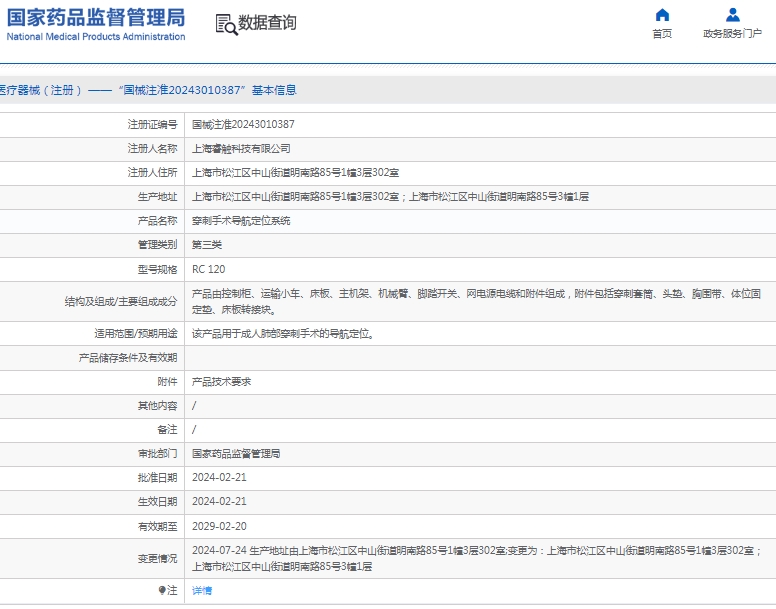Select registrant name 上海睿触科技有限公司
Screen dimensions: 776x609
point(241,148)
